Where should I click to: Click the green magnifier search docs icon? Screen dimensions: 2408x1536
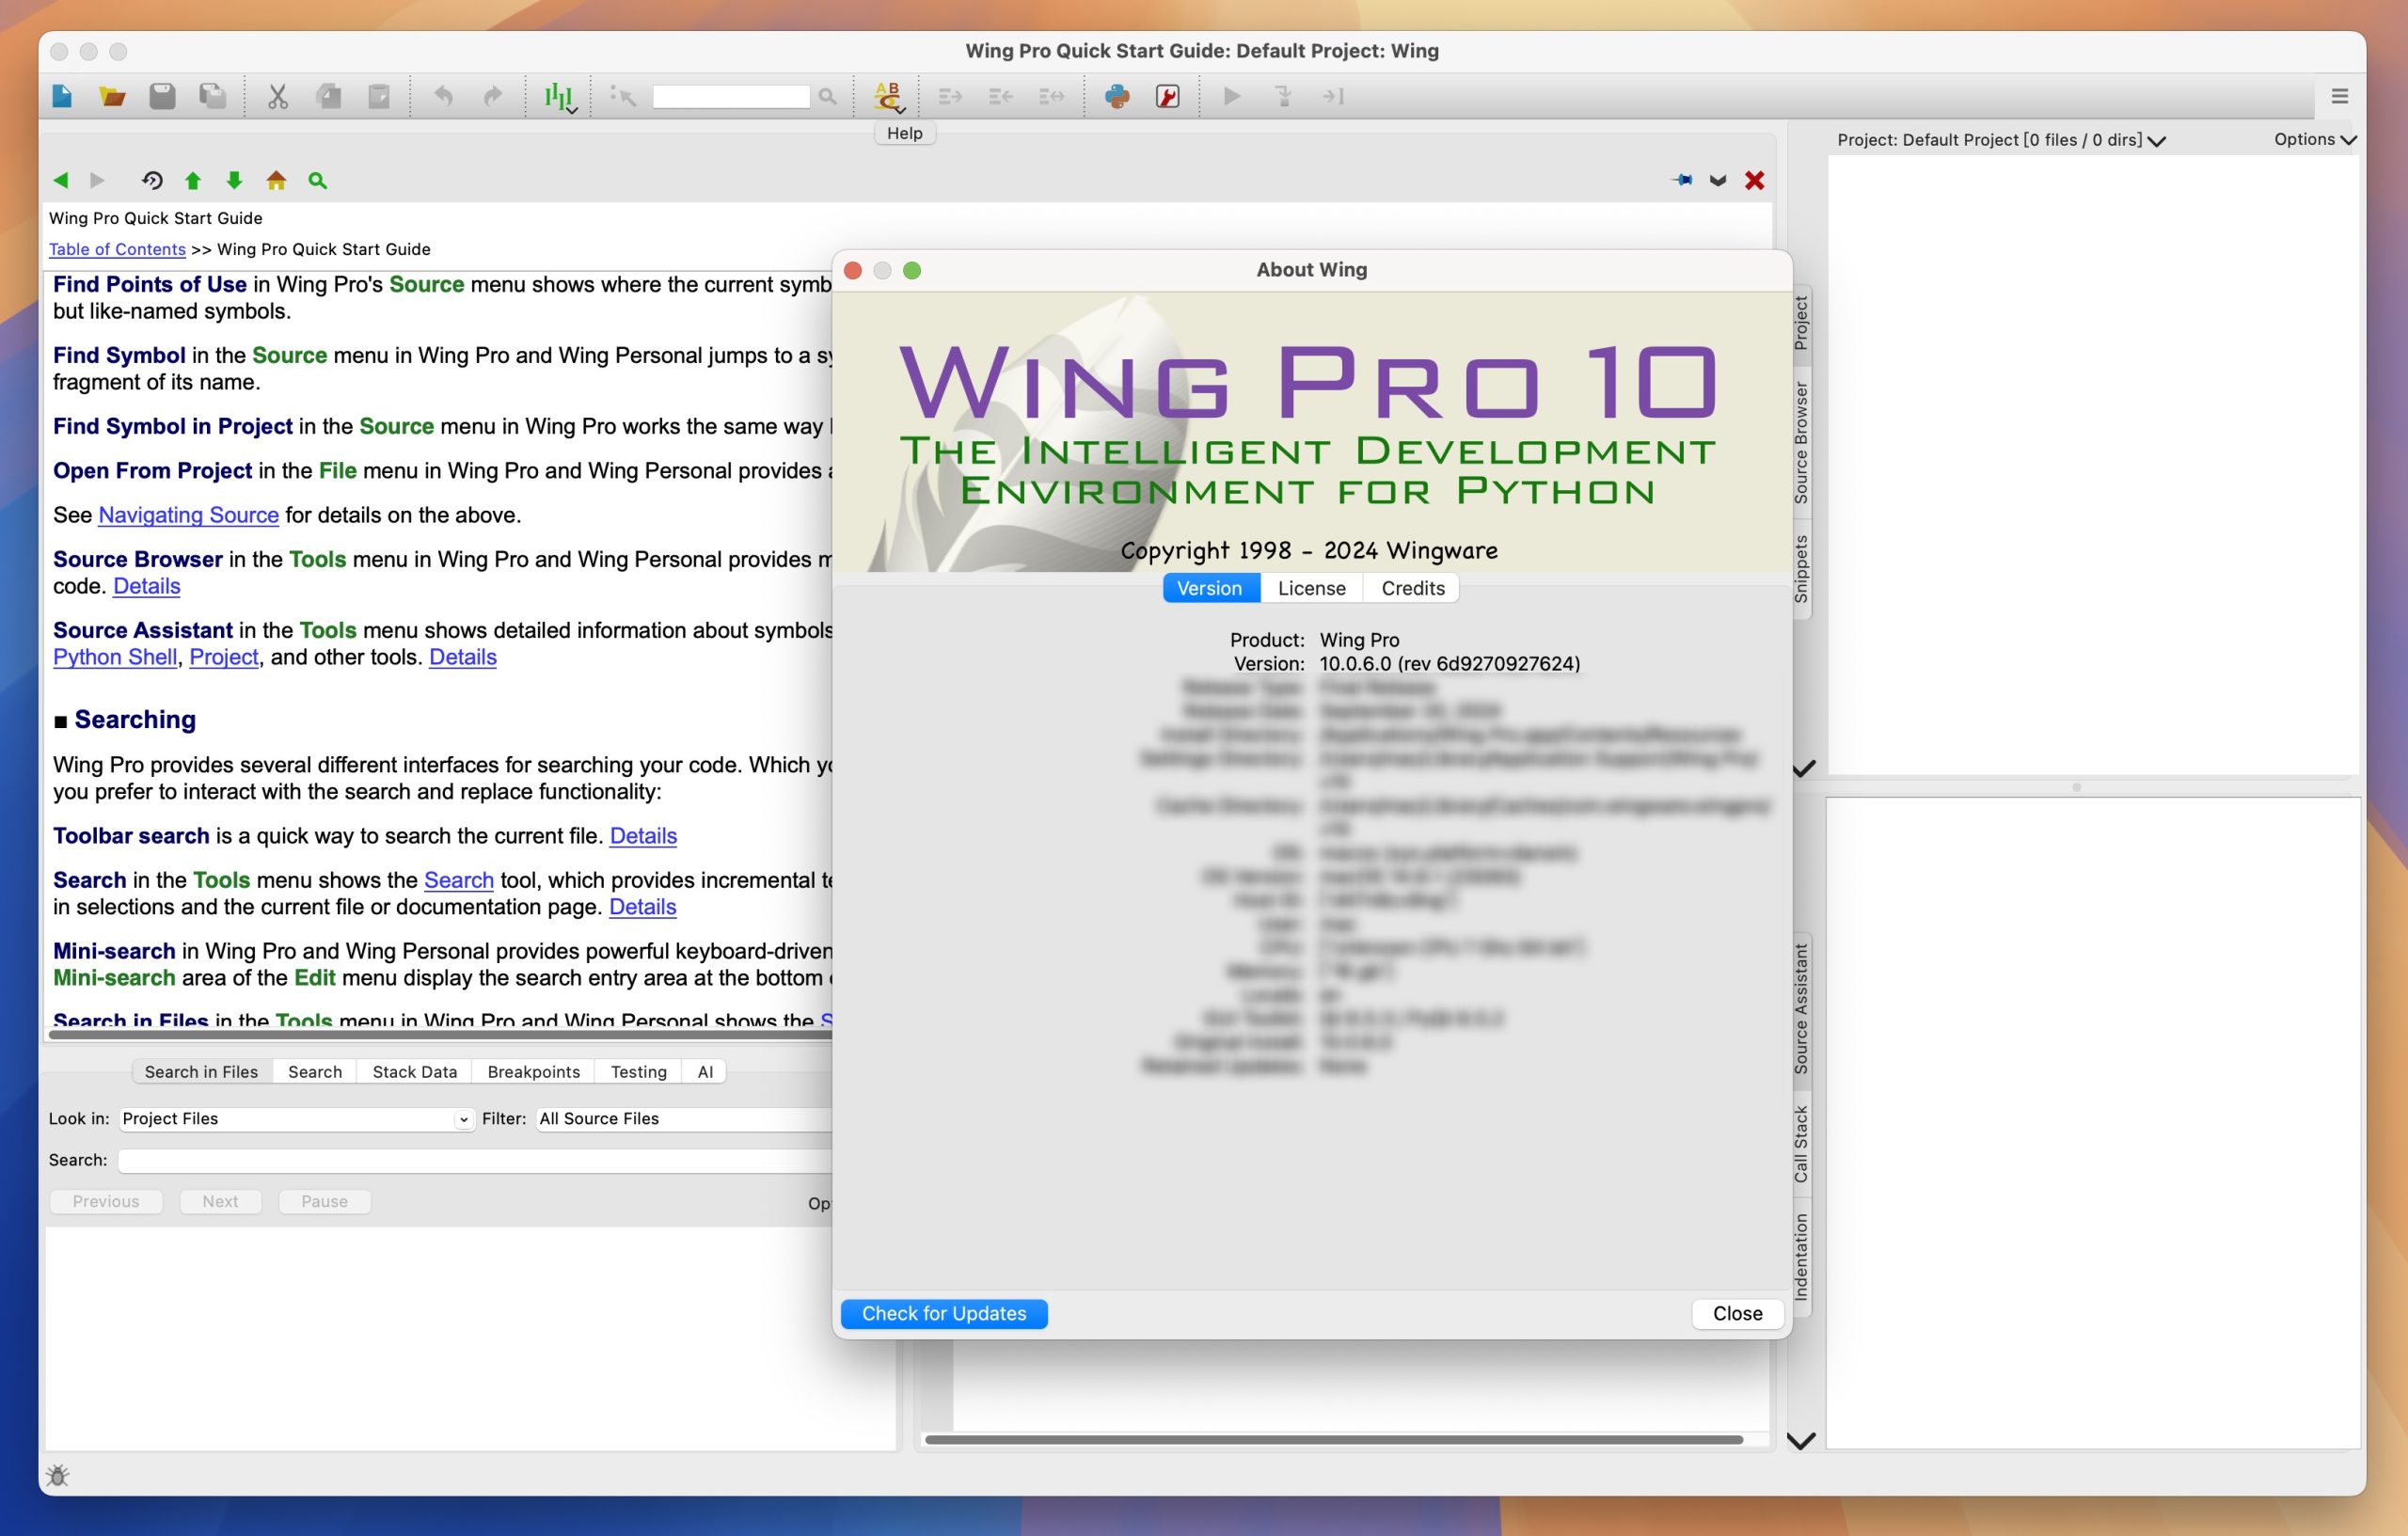click(317, 180)
